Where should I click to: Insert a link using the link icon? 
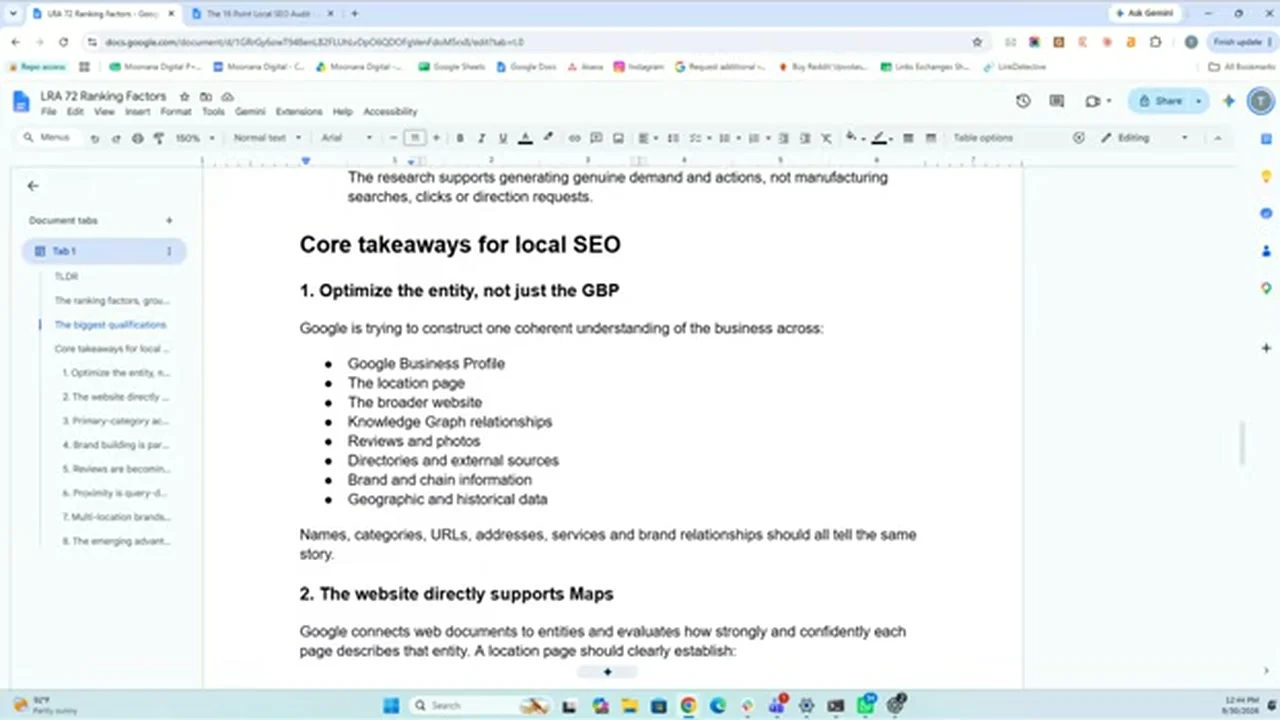pyautogui.click(x=574, y=138)
